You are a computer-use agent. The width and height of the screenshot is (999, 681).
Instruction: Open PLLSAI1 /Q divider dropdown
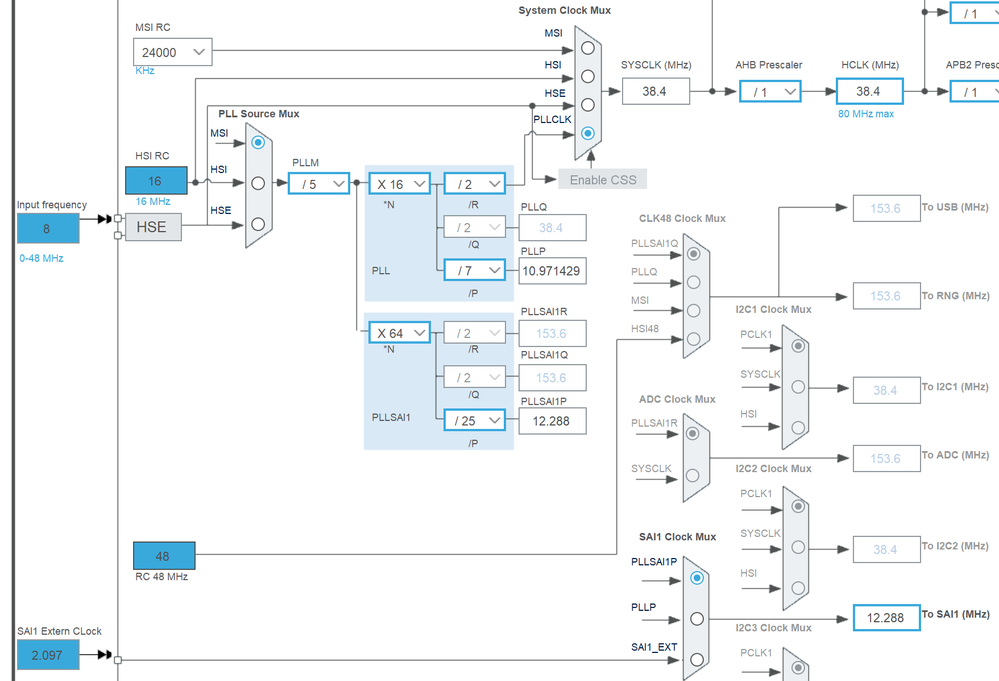475,377
